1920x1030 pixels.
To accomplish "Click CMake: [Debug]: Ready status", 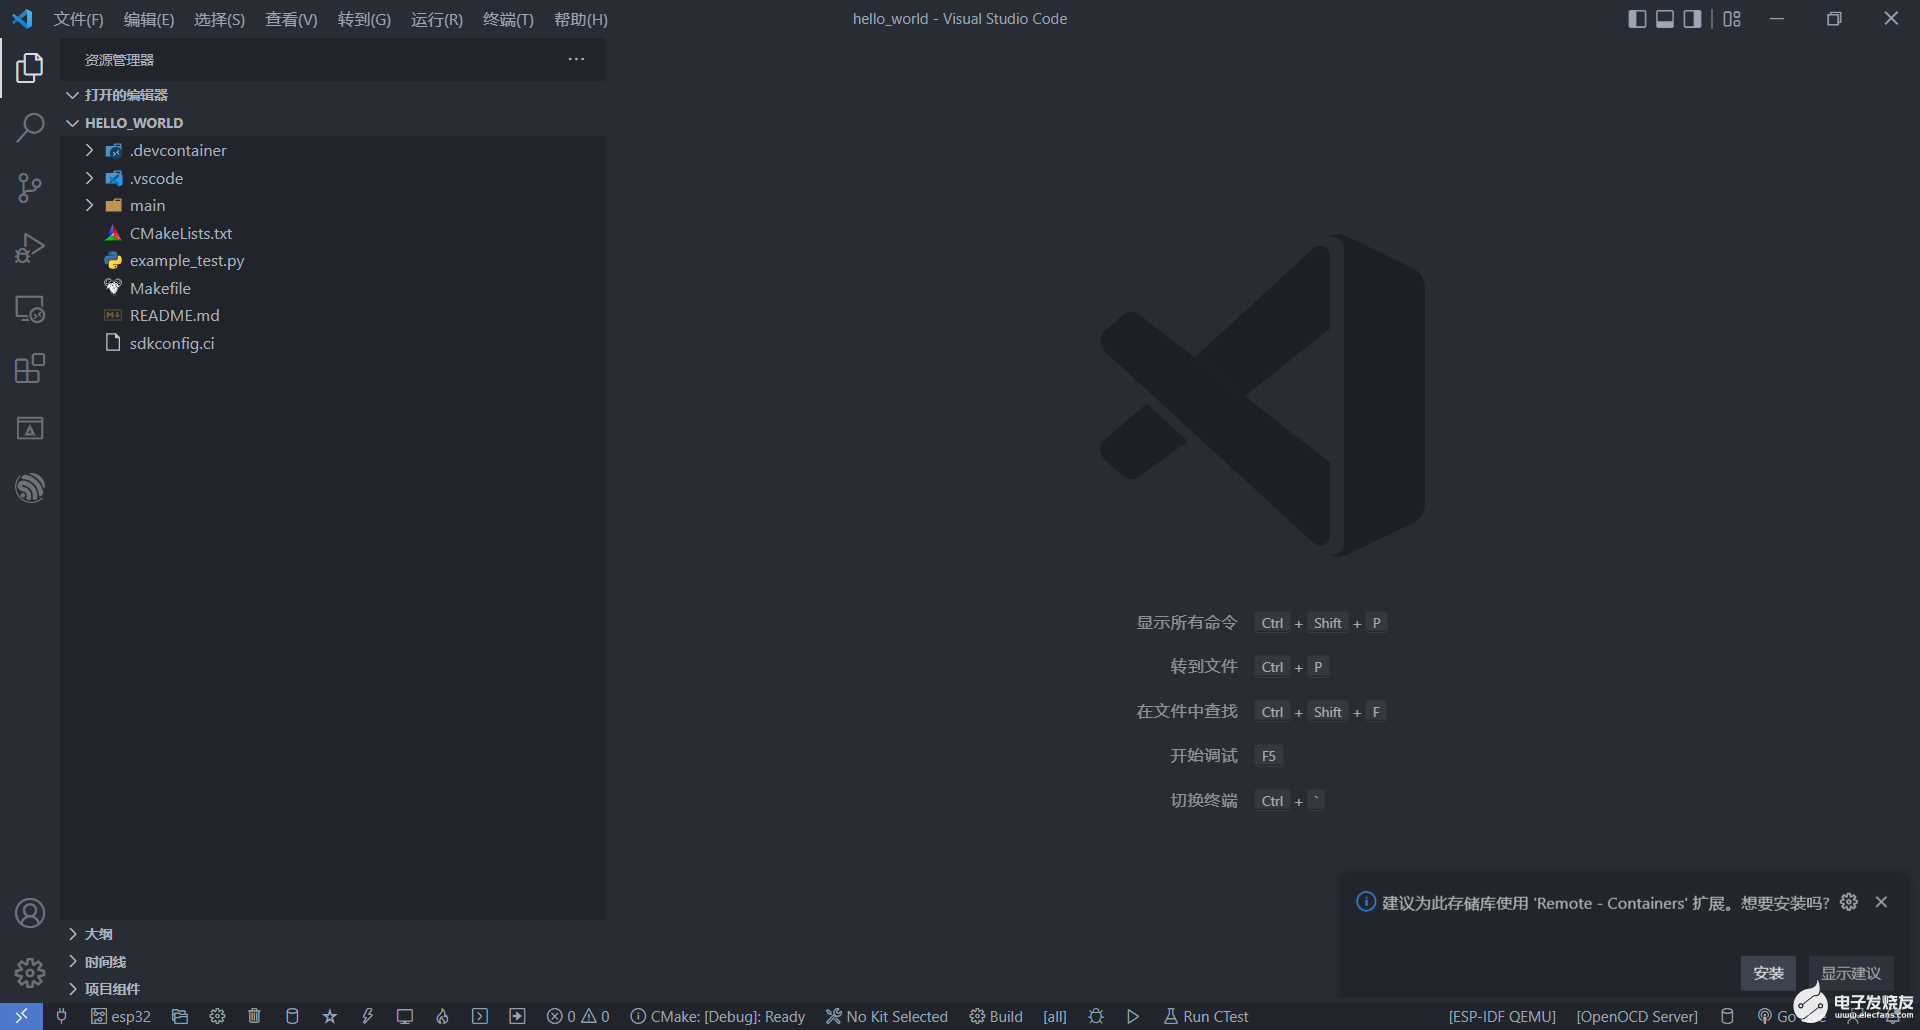I will [717, 1016].
